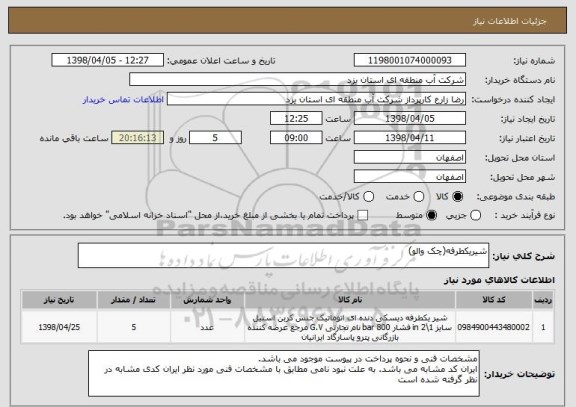Click product code 0984900443480002 cell
Image resolution: width=576 pixels, height=407 pixels.
(x=494, y=327)
